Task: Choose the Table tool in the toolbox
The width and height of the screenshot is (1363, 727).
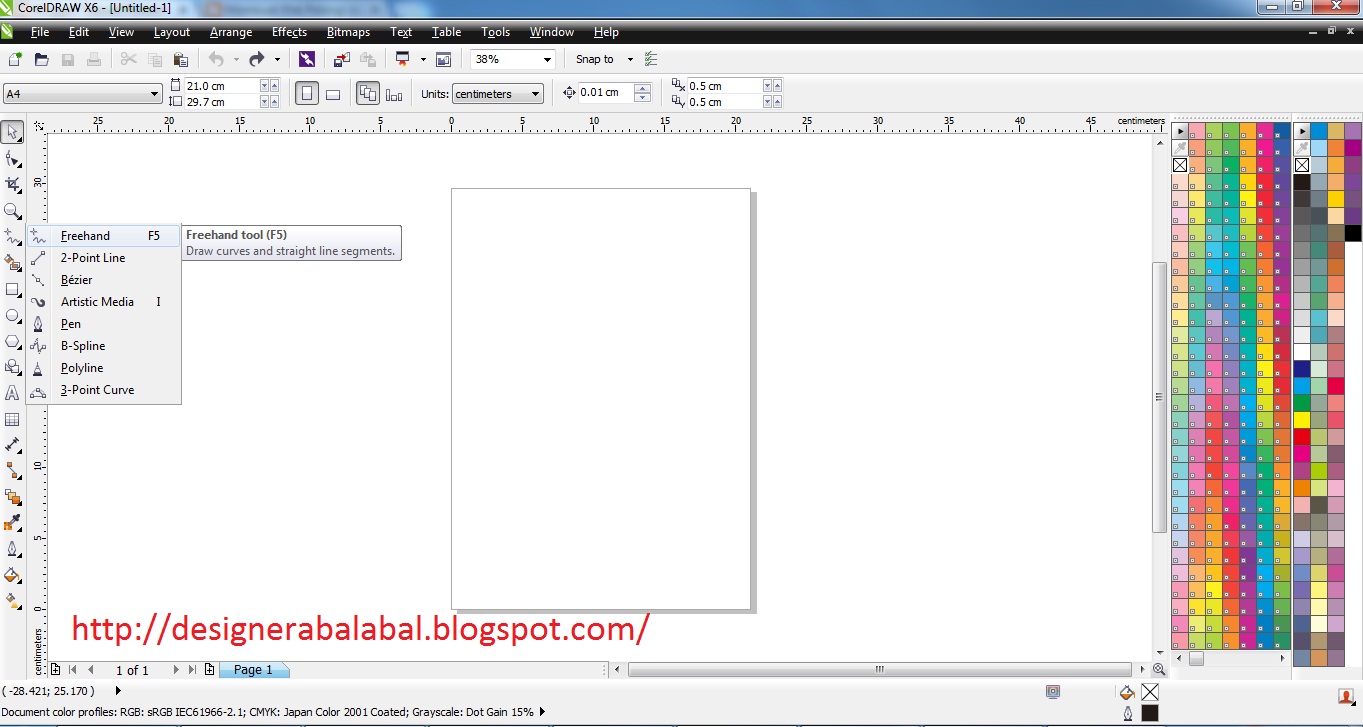Action: [13, 419]
